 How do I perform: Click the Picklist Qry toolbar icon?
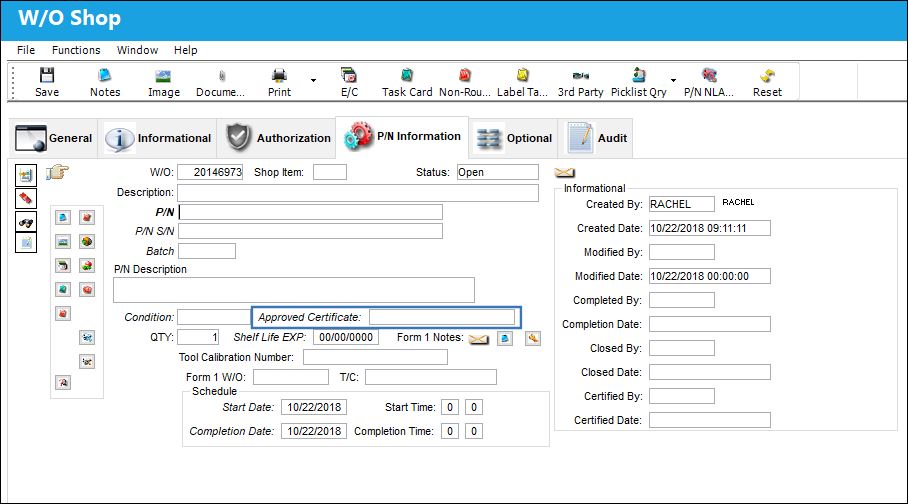639,75
